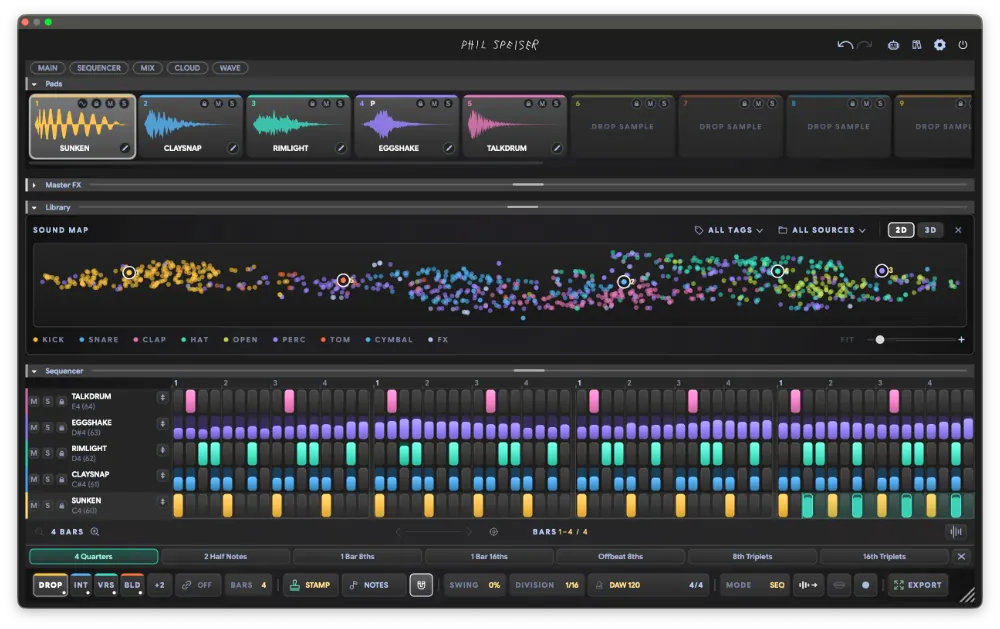Open the library books icon
Image resolution: width=1000 pixels, height=629 pixels.
click(916, 45)
